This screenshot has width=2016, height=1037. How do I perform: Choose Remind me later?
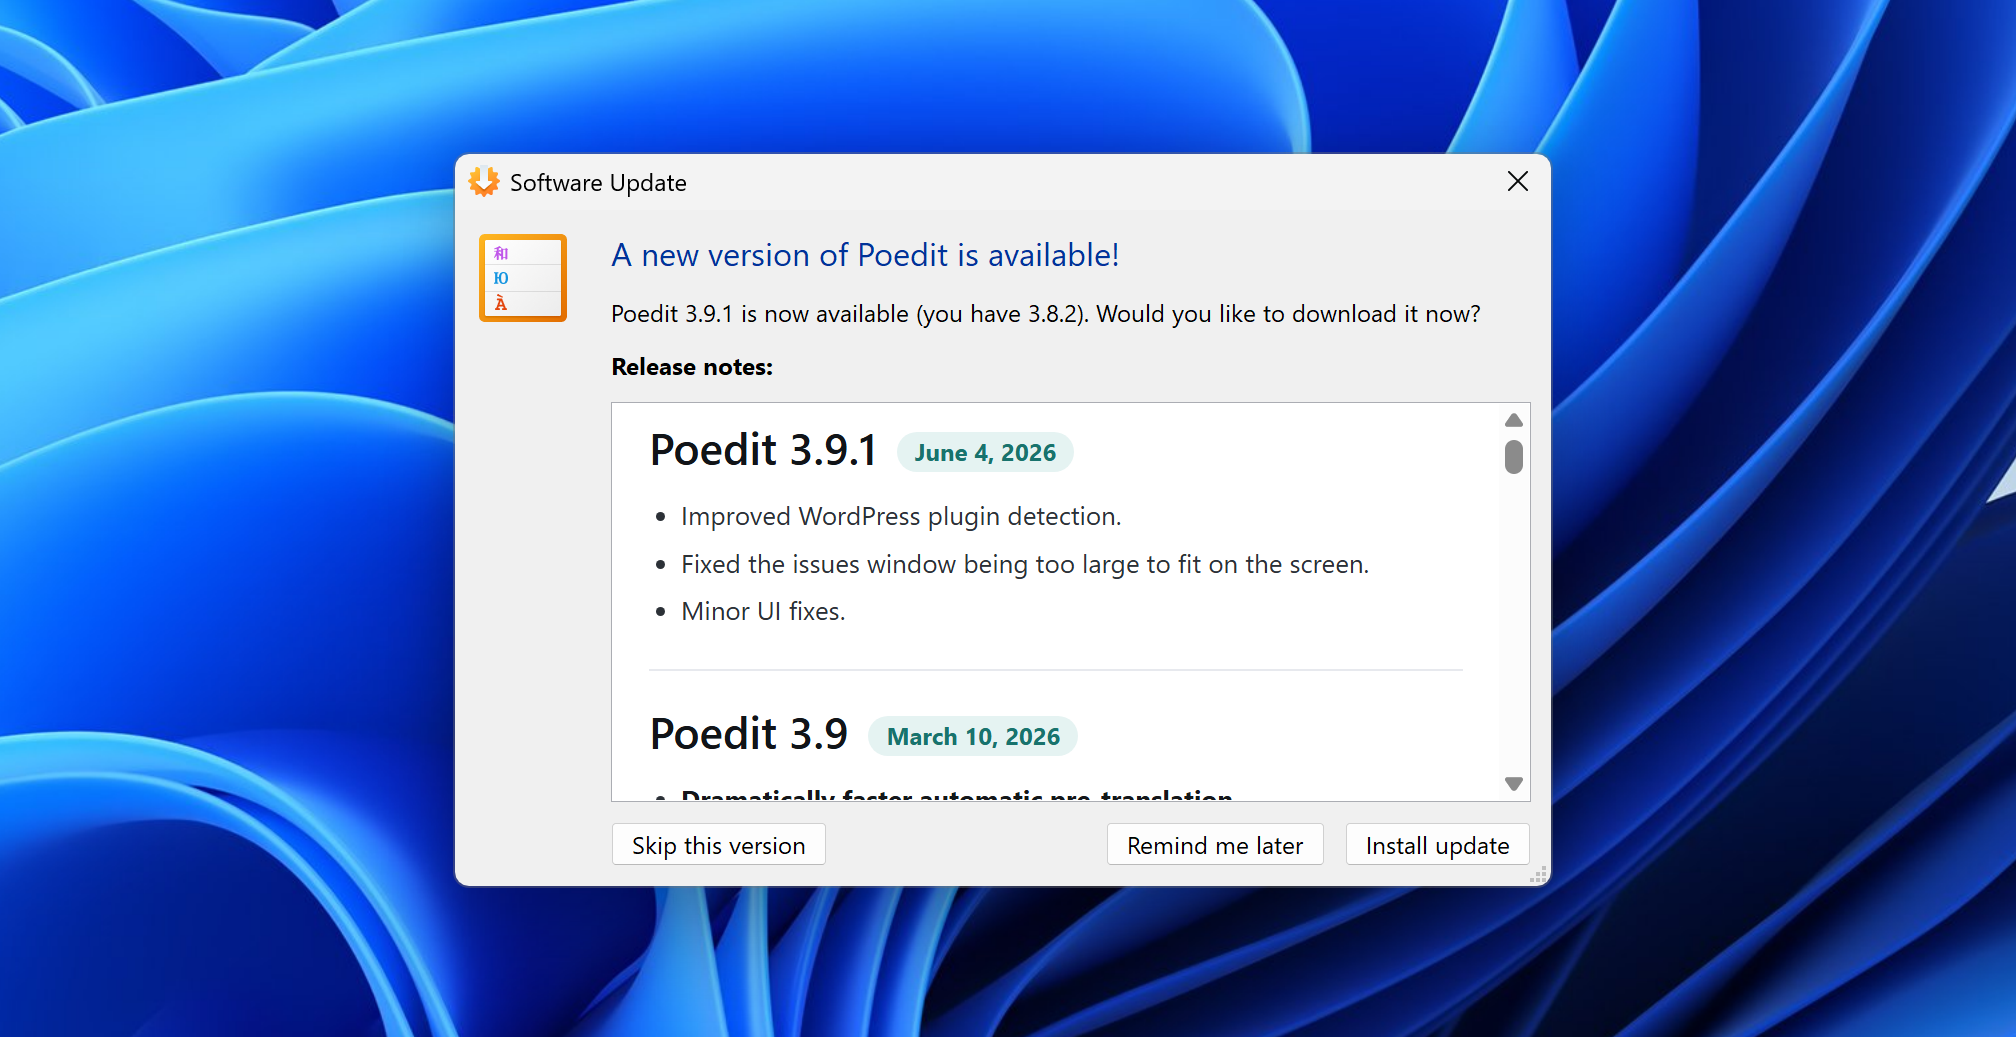coord(1215,845)
